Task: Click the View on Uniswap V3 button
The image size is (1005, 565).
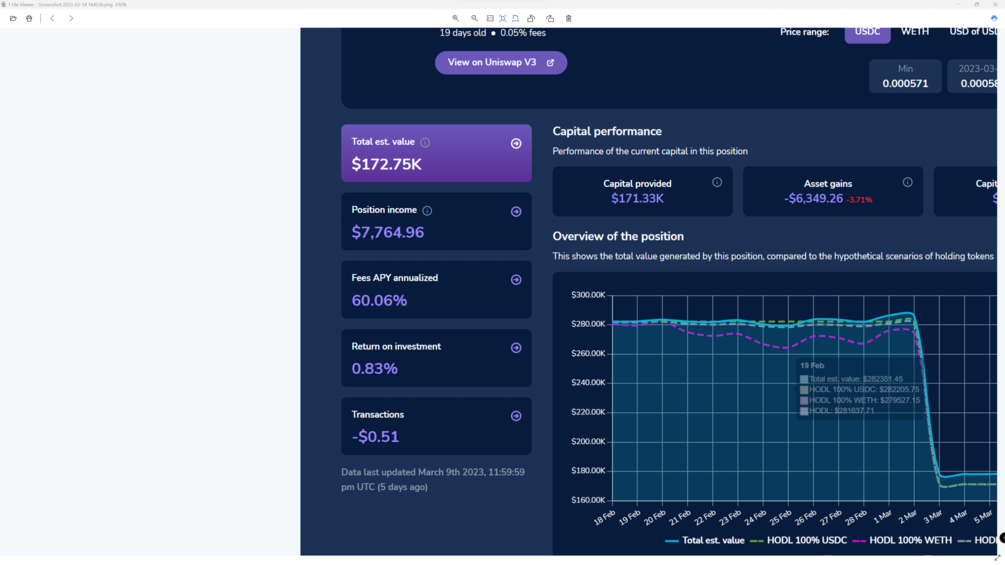Action: [500, 63]
